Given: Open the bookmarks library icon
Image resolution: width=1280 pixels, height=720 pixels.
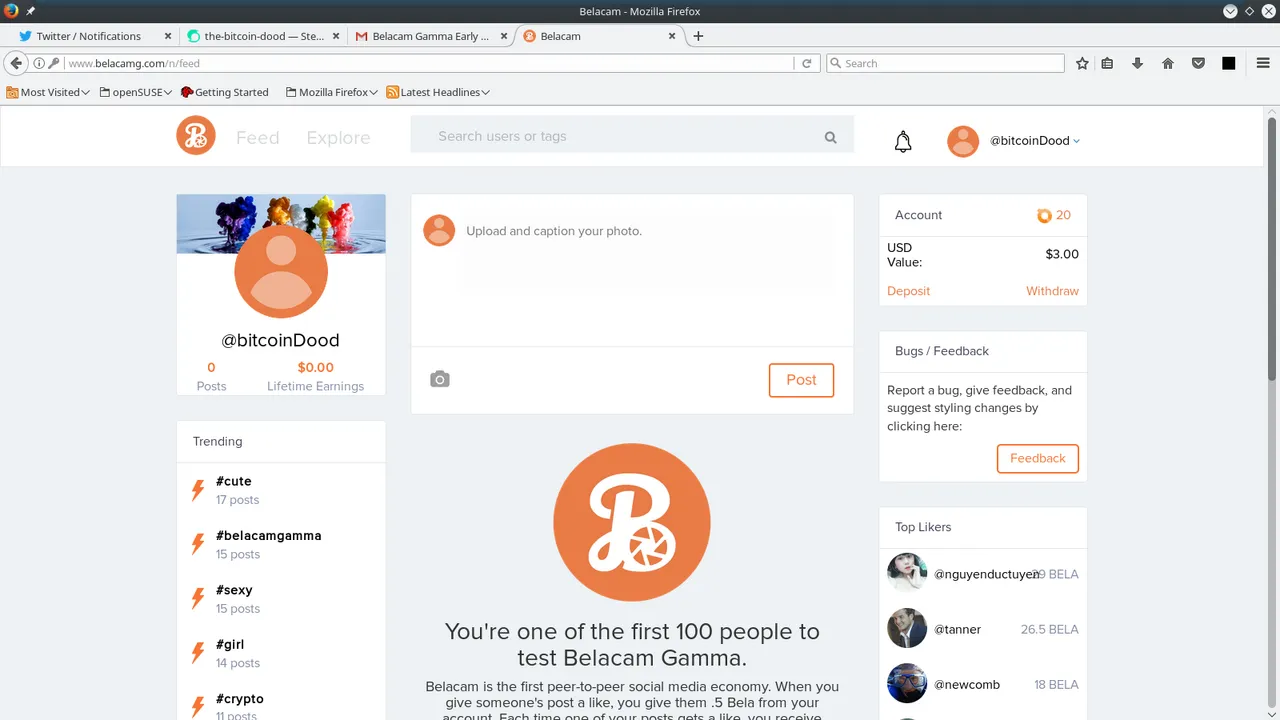Looking at the screenshot, I should point(1107,63).
